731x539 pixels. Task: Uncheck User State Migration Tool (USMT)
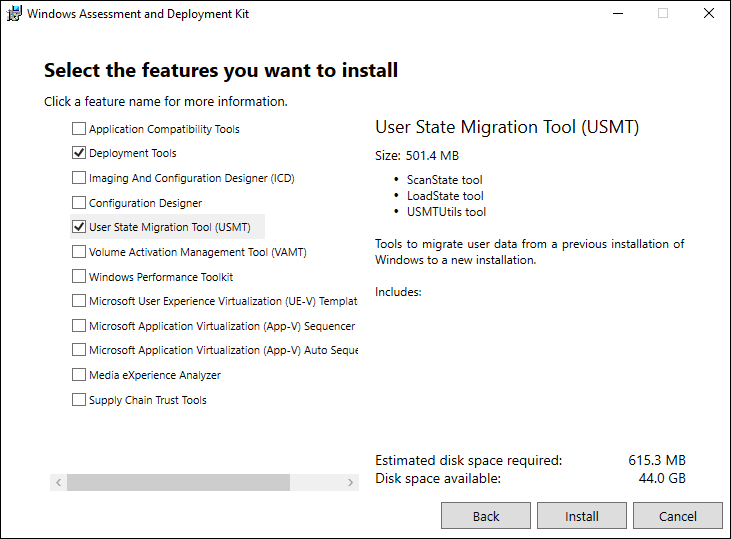tap(79, 227)
